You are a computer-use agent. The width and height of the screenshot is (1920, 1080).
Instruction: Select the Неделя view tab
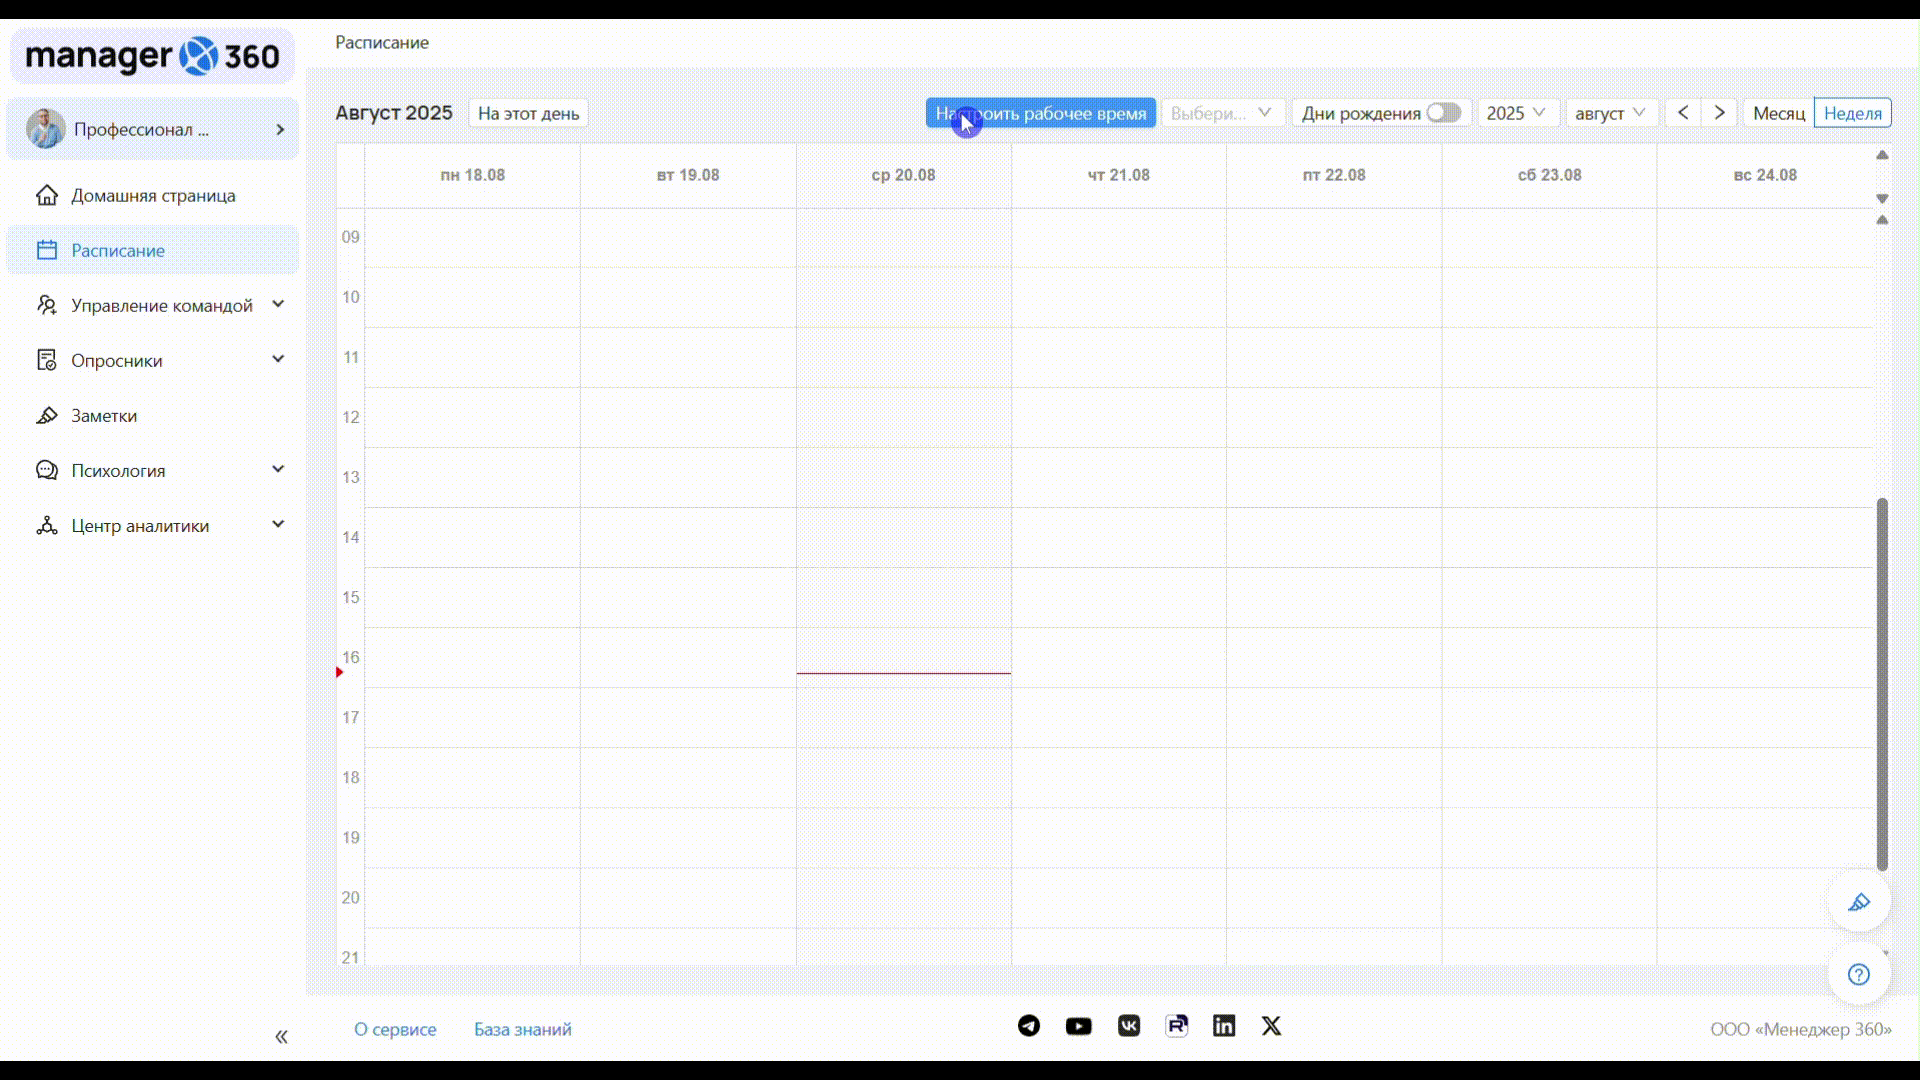1852,113
